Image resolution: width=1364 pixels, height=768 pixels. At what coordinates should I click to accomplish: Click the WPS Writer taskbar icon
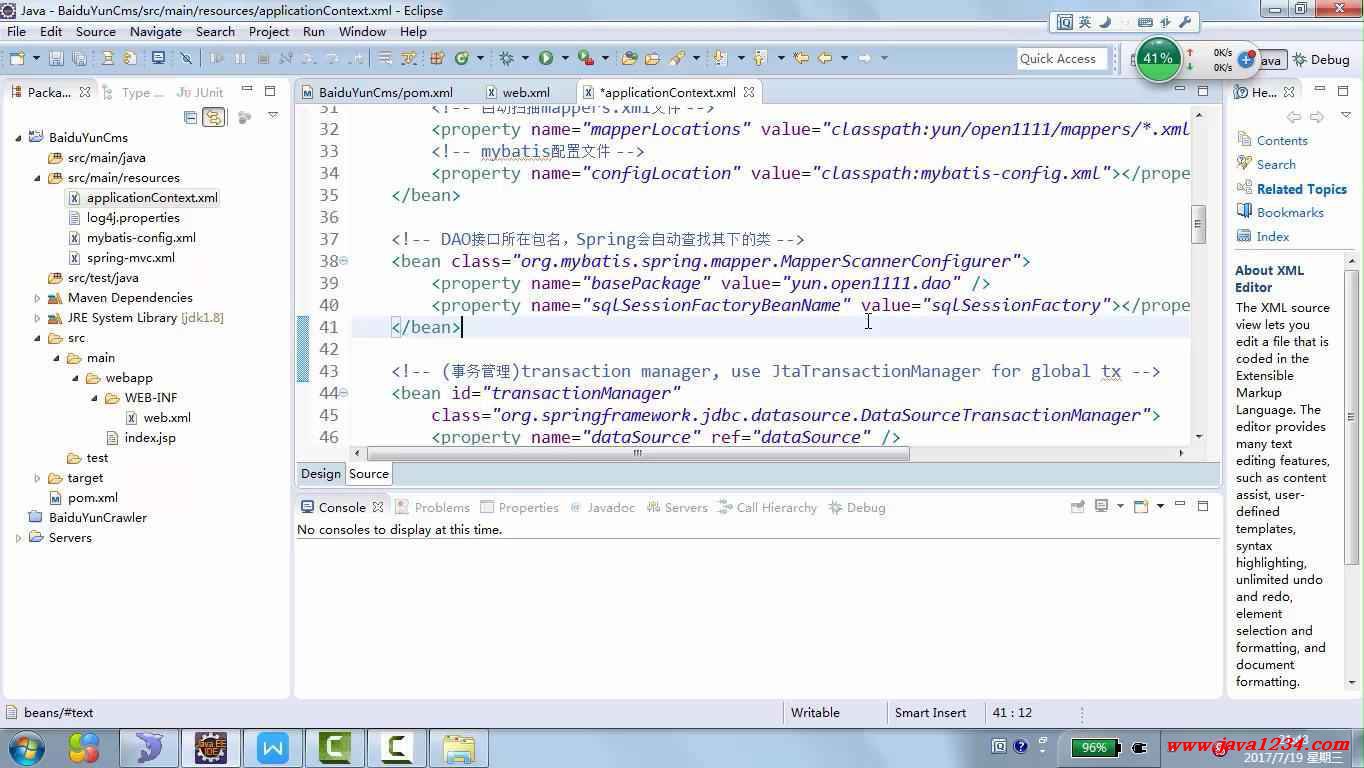(x=273, y=747)
